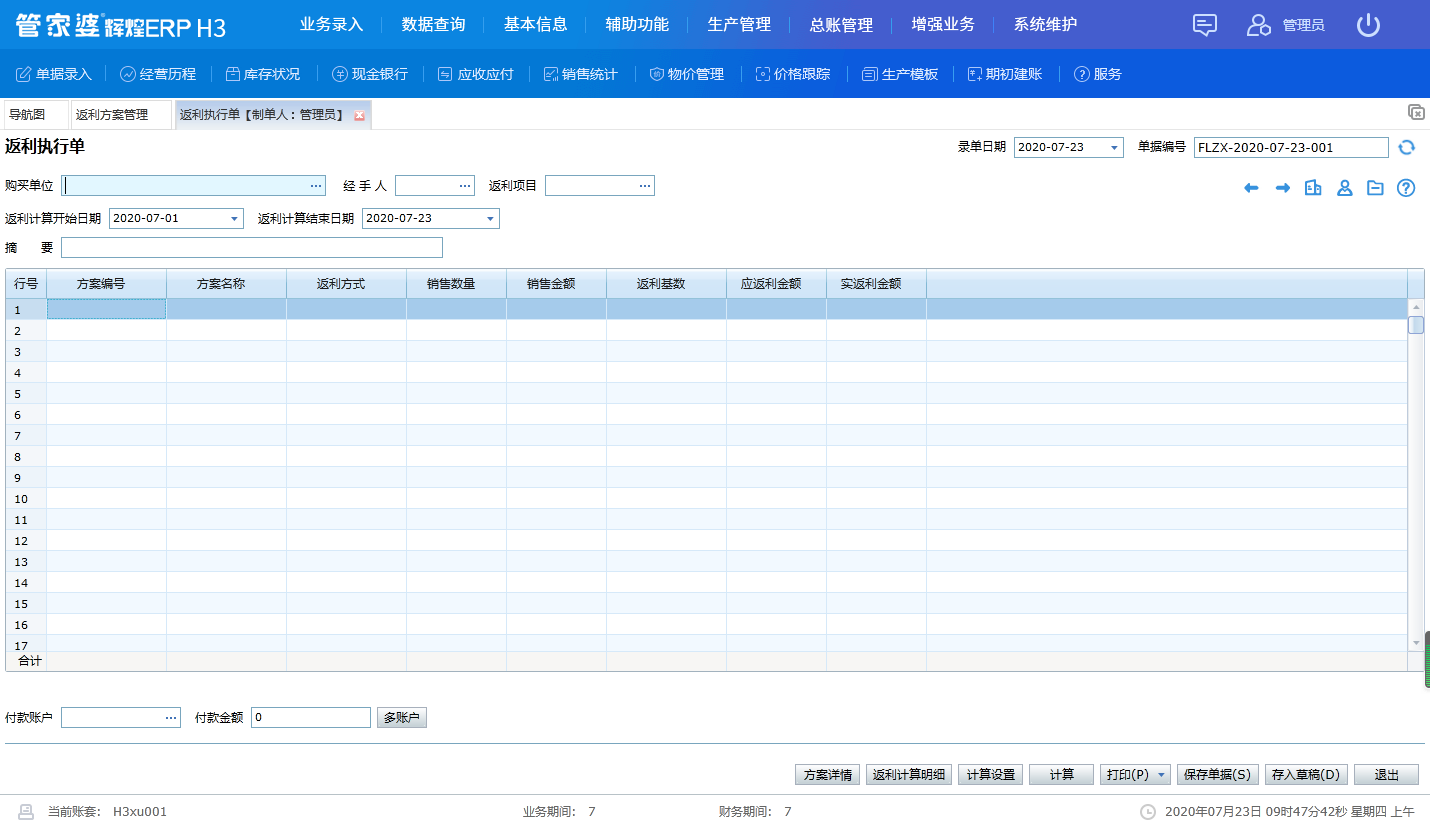This screenshot has width=1430, height=827.
Task: Click the table's vertical scrollbar thumb
Action: point(1416,325)
